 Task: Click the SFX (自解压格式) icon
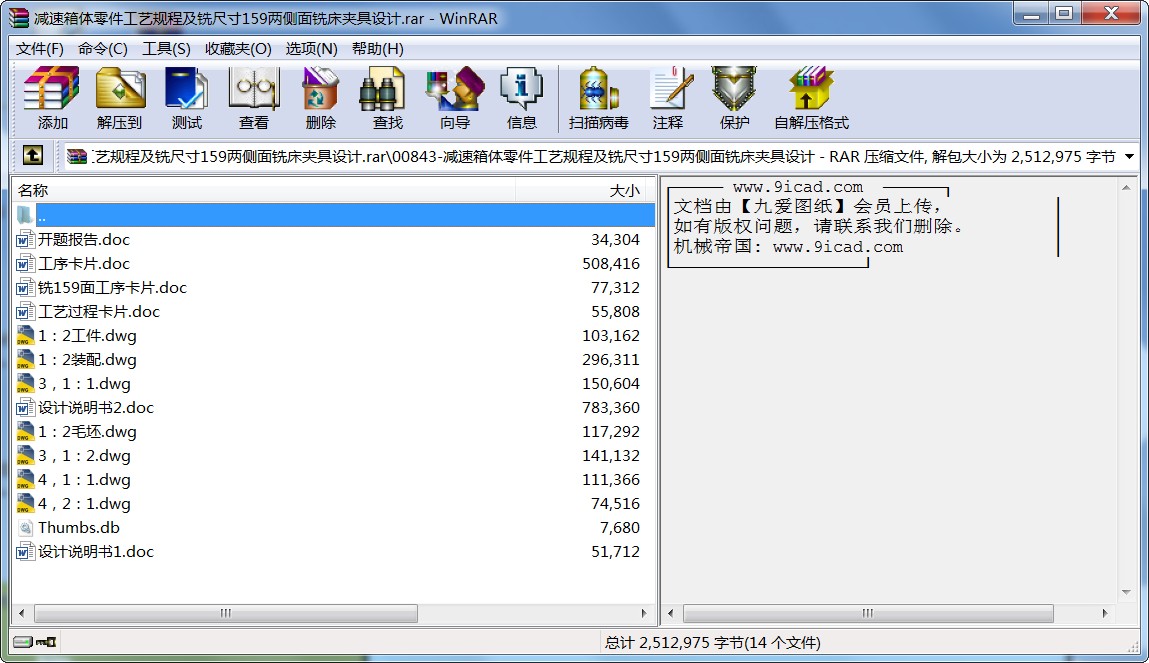click(x=811, y=98)
